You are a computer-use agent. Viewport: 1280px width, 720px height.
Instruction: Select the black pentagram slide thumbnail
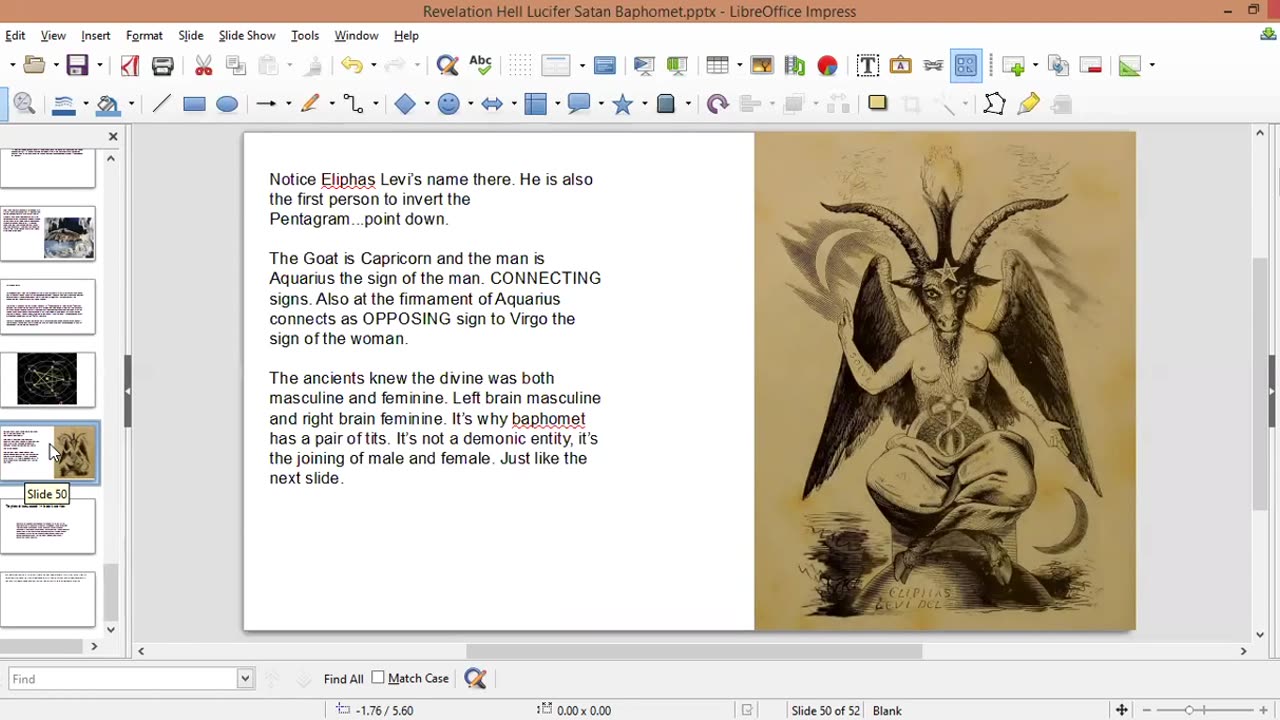point(47,379)
